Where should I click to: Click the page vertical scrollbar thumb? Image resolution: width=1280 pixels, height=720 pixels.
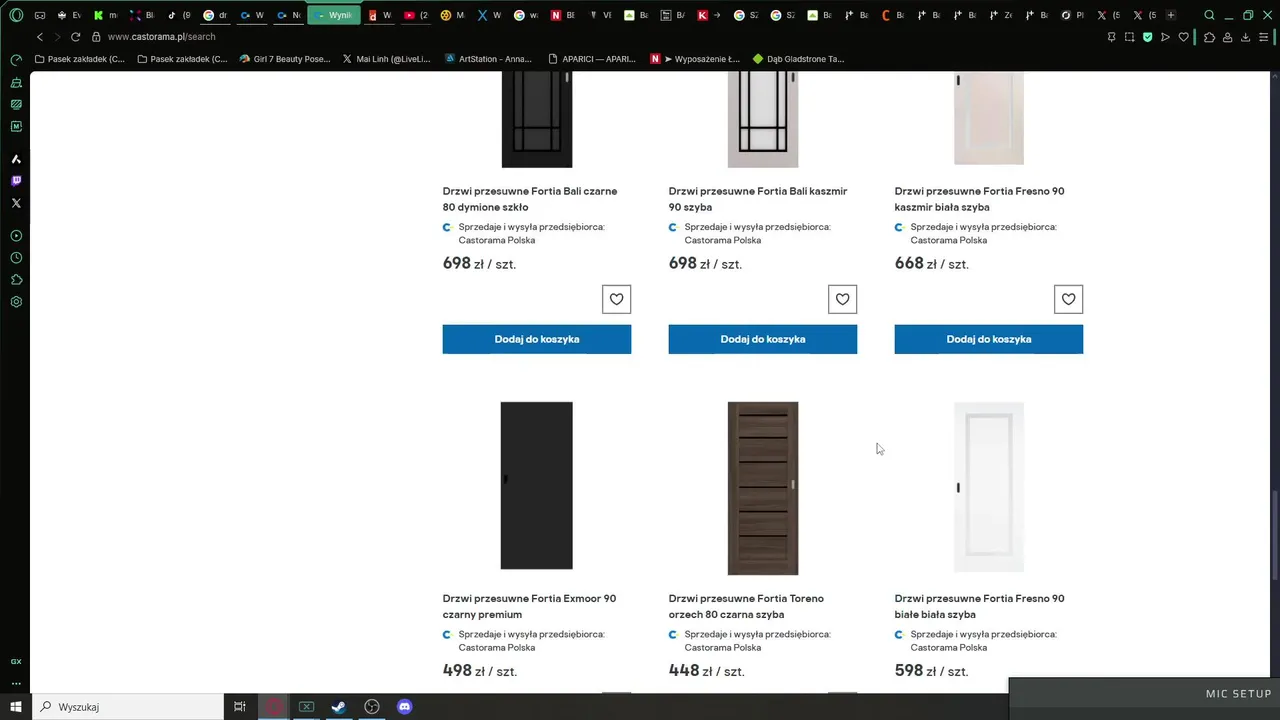(x=1274, y=535)
